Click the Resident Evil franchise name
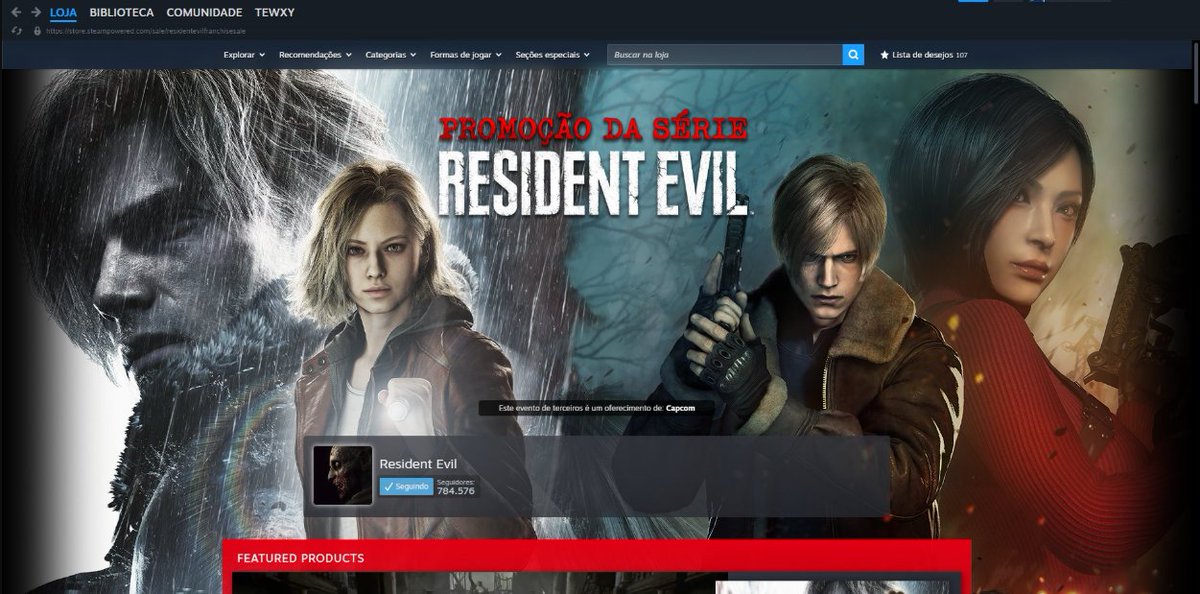 pos(418,464)
